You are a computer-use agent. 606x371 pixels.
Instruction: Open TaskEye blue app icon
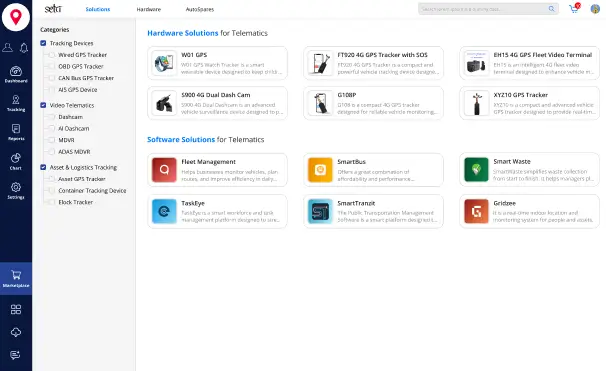pyautogui.click(x=164, y=211)
